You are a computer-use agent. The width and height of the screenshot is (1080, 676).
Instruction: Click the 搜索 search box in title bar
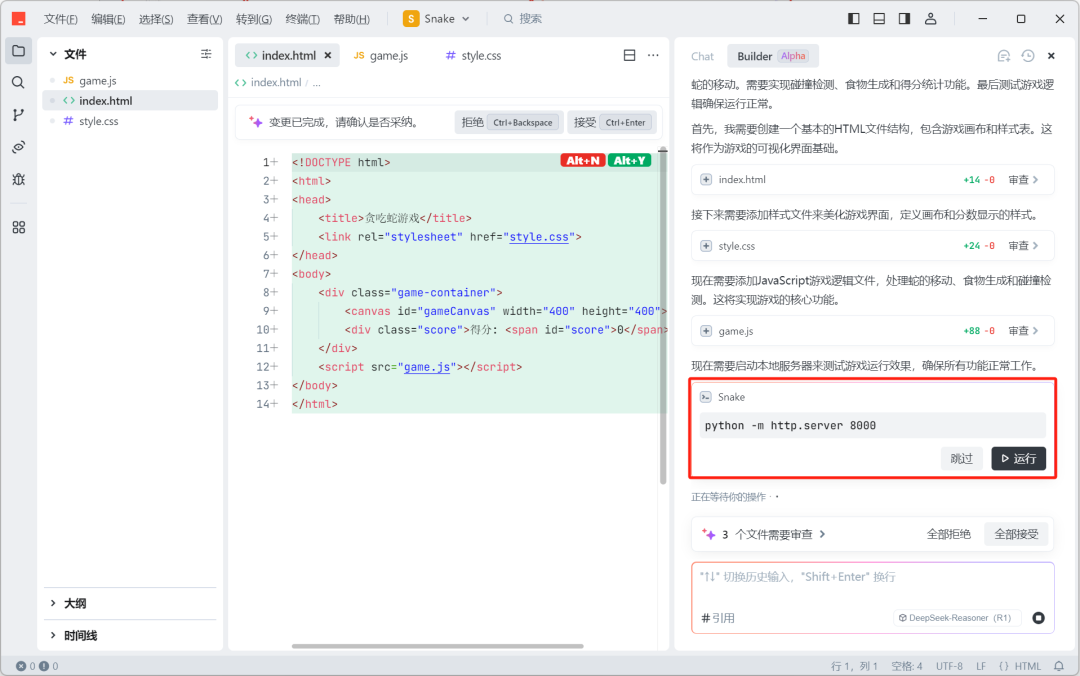click(523, 19)
